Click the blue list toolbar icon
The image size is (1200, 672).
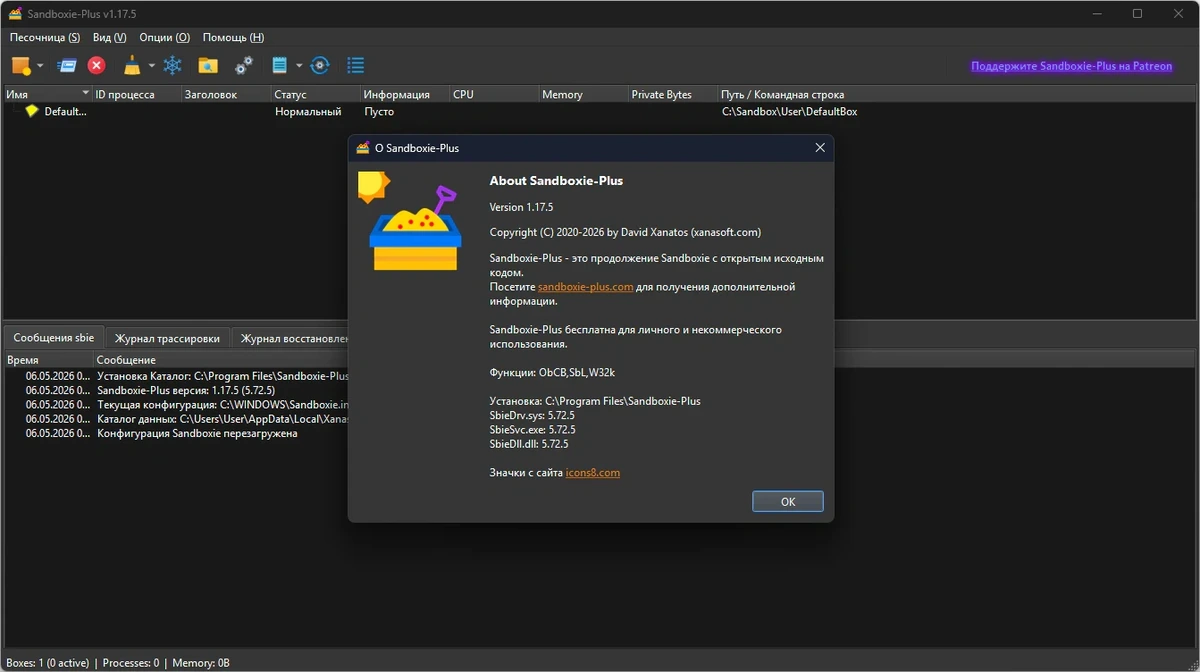[355, 66]
